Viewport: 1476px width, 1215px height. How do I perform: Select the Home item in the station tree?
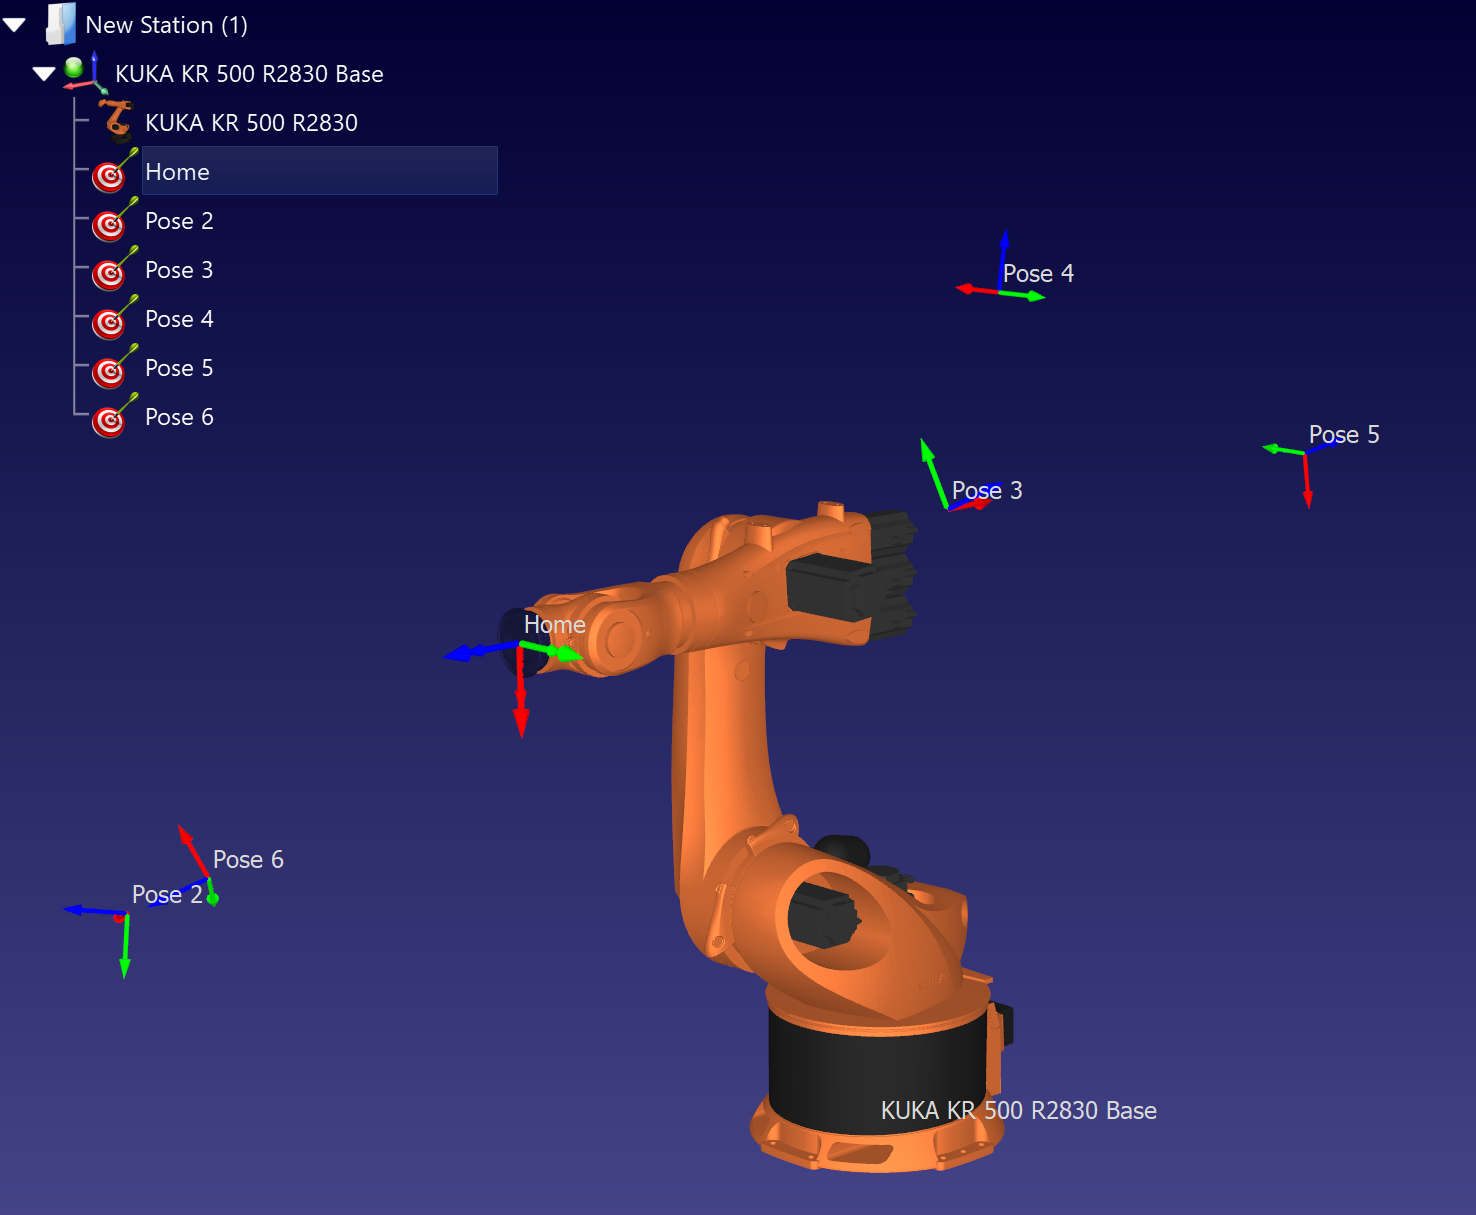click(x=178, y=172)
